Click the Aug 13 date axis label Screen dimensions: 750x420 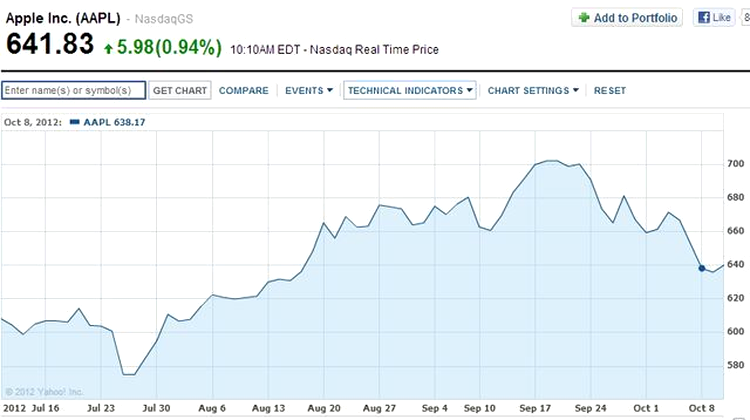268,409
